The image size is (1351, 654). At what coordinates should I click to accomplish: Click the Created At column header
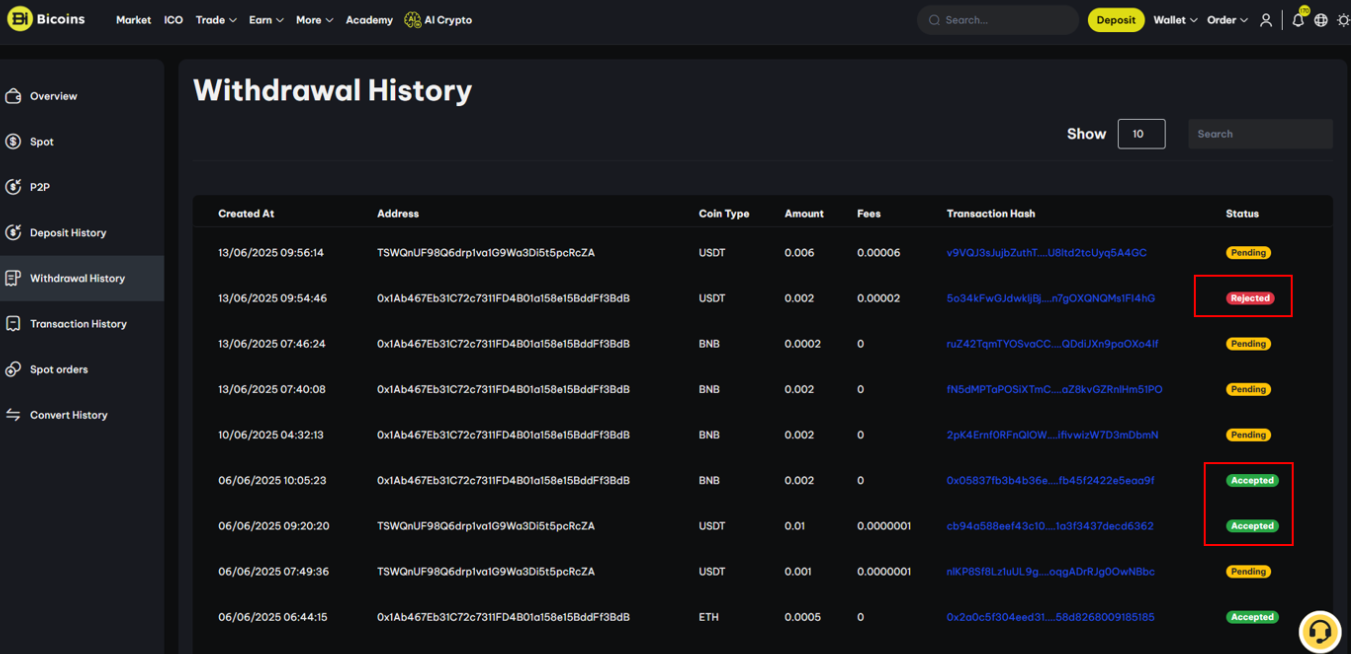point(246,214)
